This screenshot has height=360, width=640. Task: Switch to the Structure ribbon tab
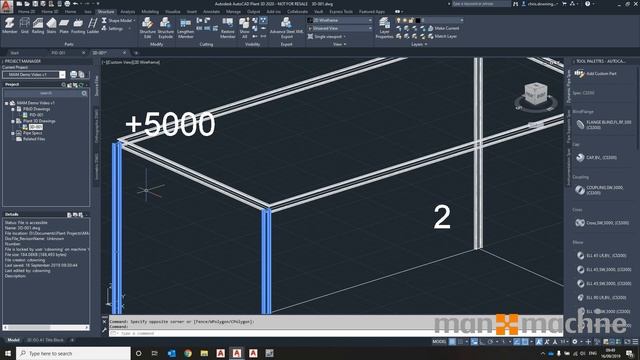pos(106,11)
